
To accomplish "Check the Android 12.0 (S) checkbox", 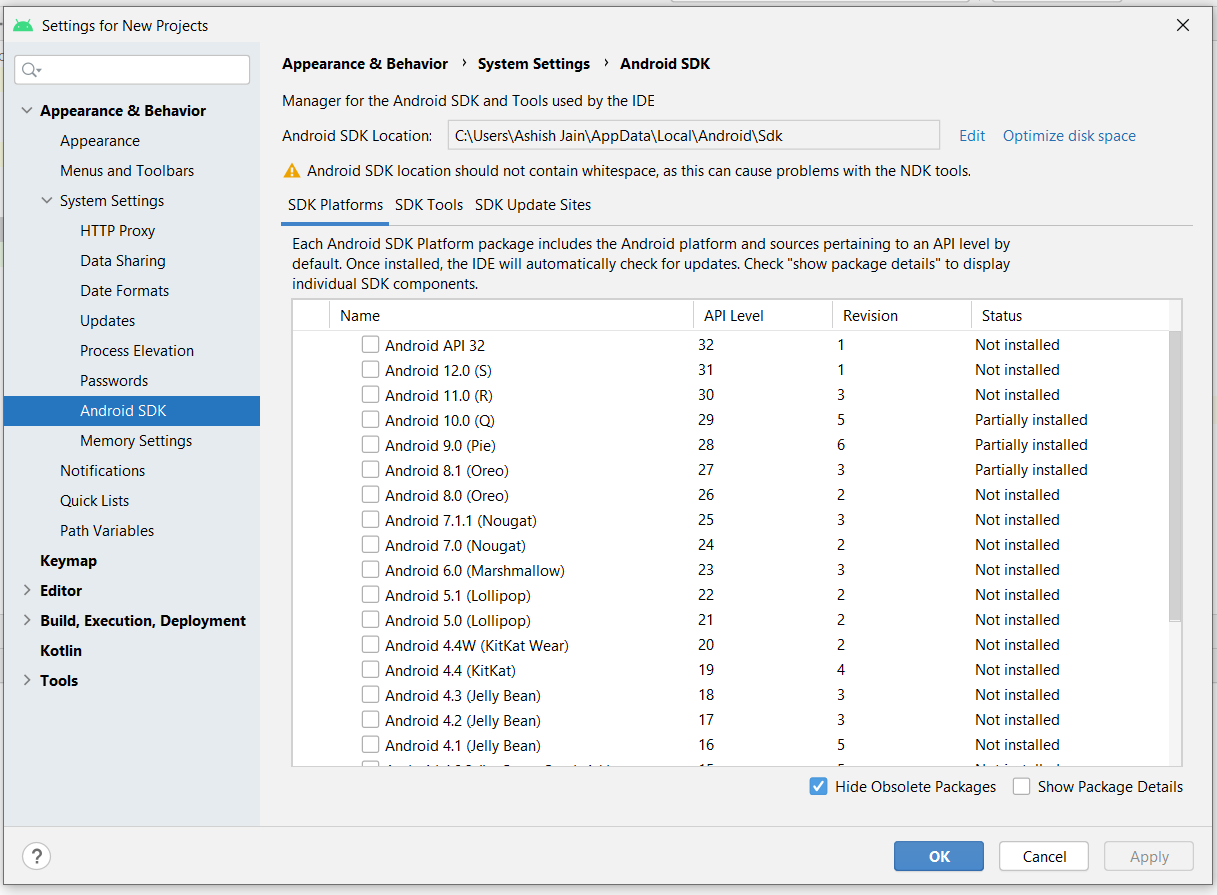I will (x=371, y=370).
